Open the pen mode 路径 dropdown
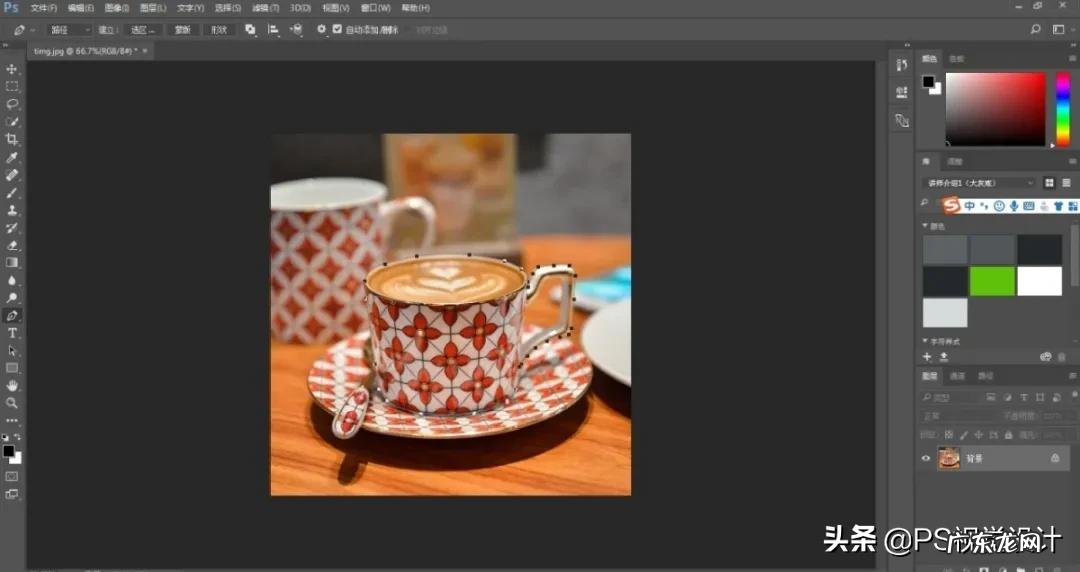Screen dimensions: 1080x572 click(70, 30)
